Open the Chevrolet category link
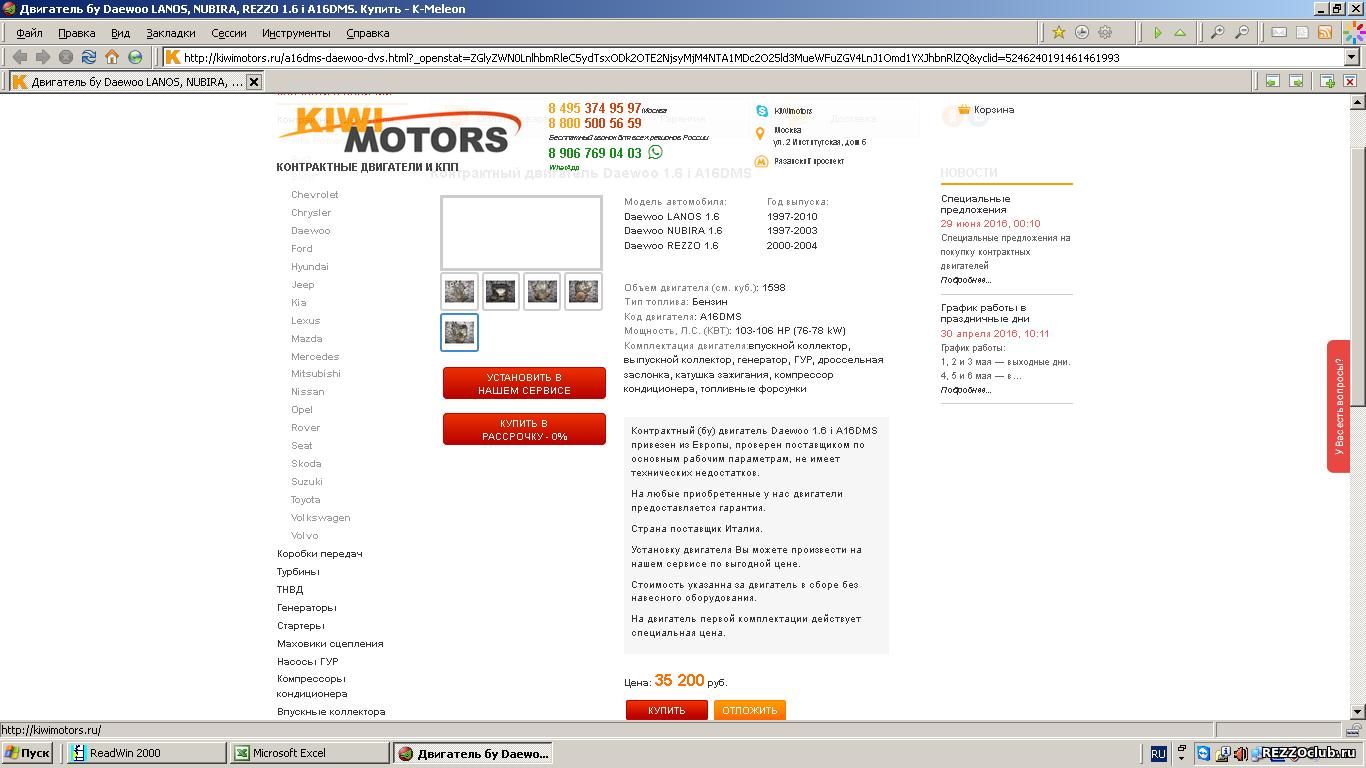Viewport: 1366px width, 768px height. tap(315, 195)
